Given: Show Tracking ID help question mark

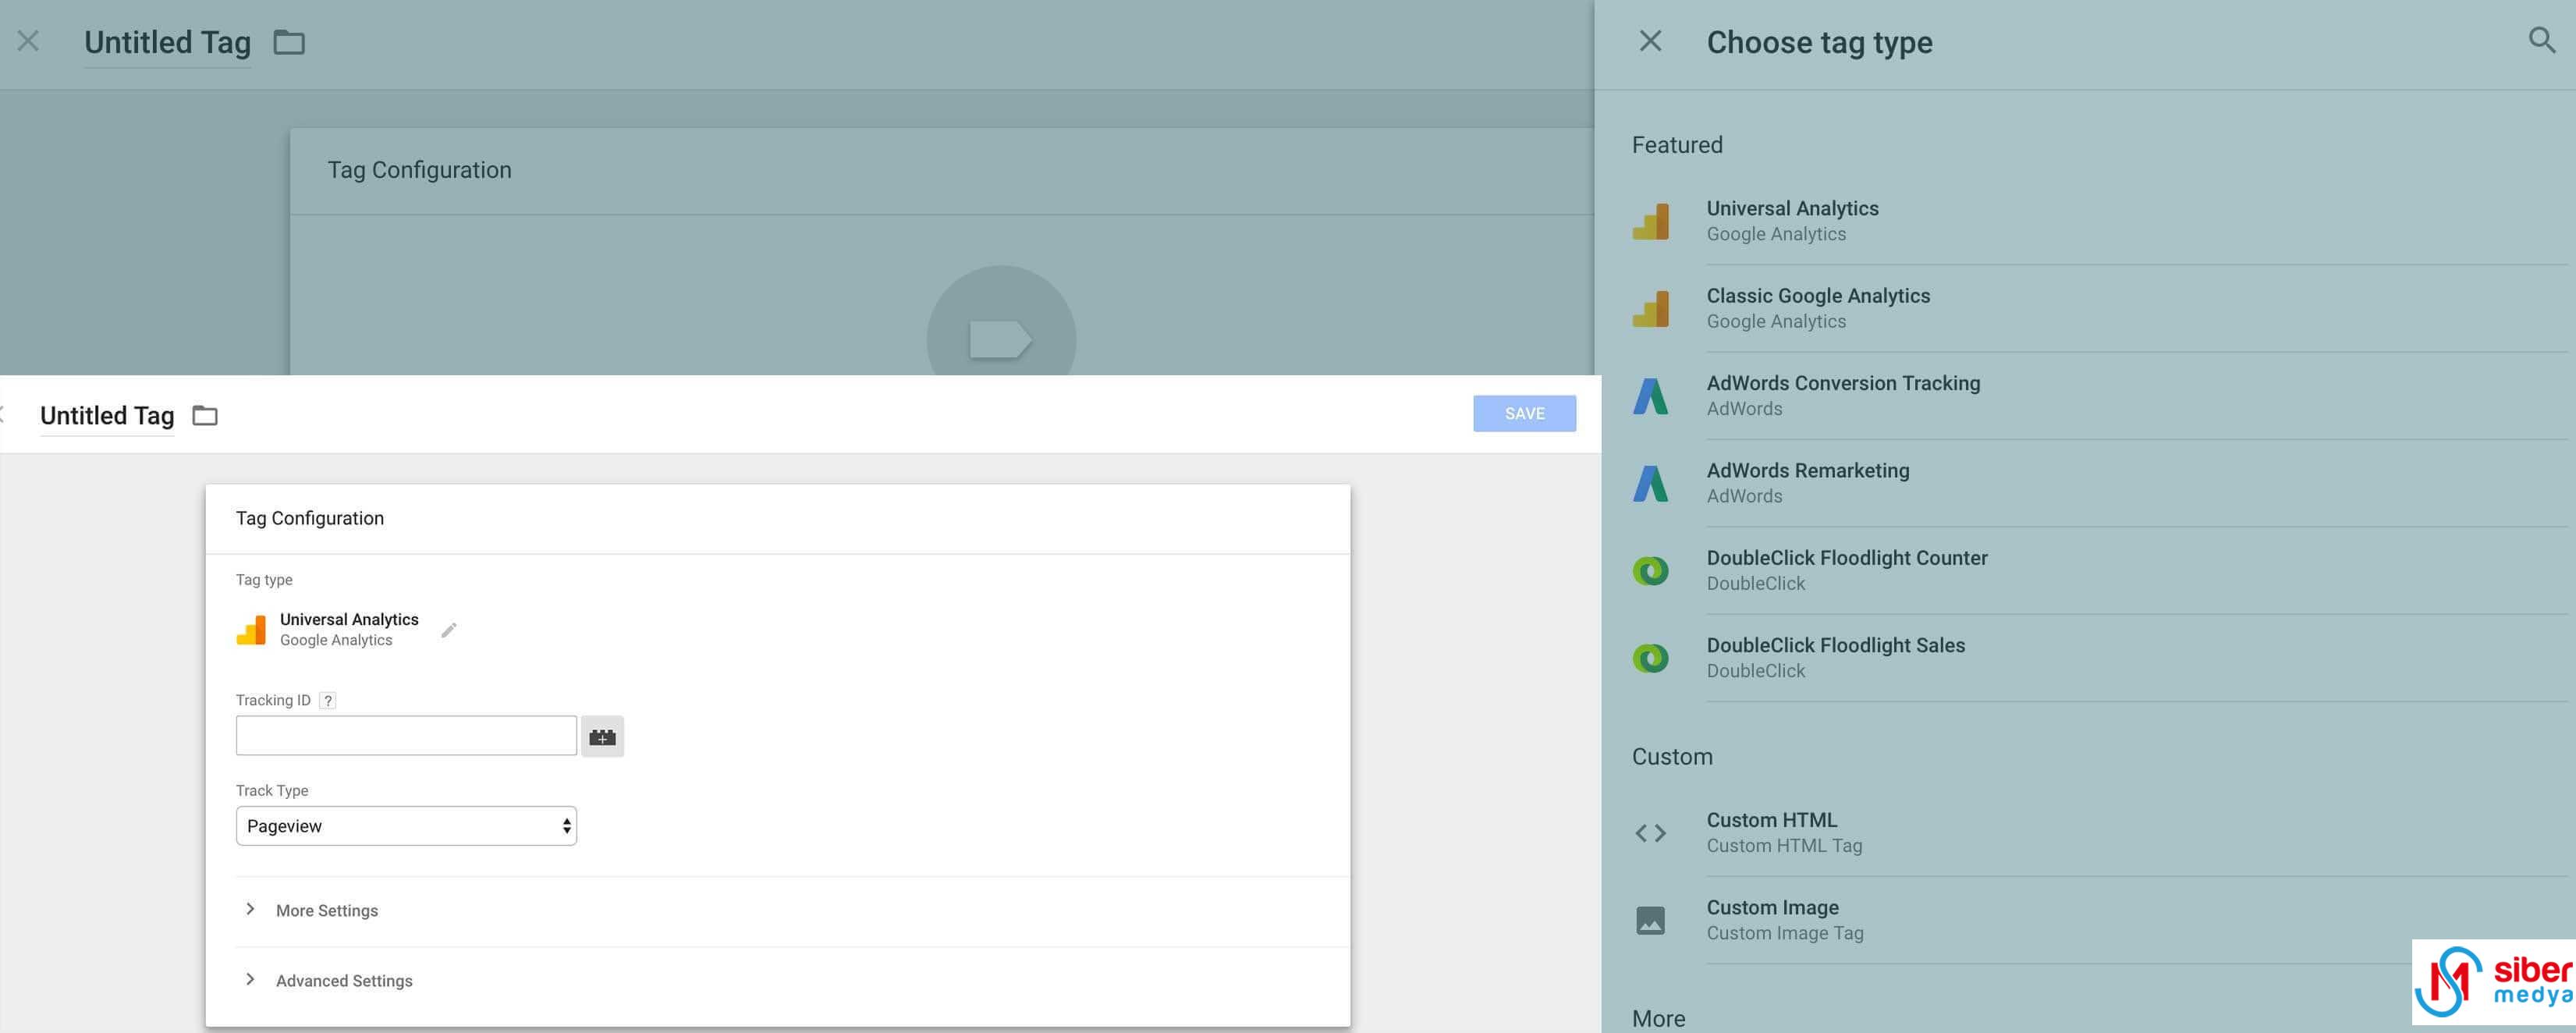Looking at the screenshot, I should (328, 701).
